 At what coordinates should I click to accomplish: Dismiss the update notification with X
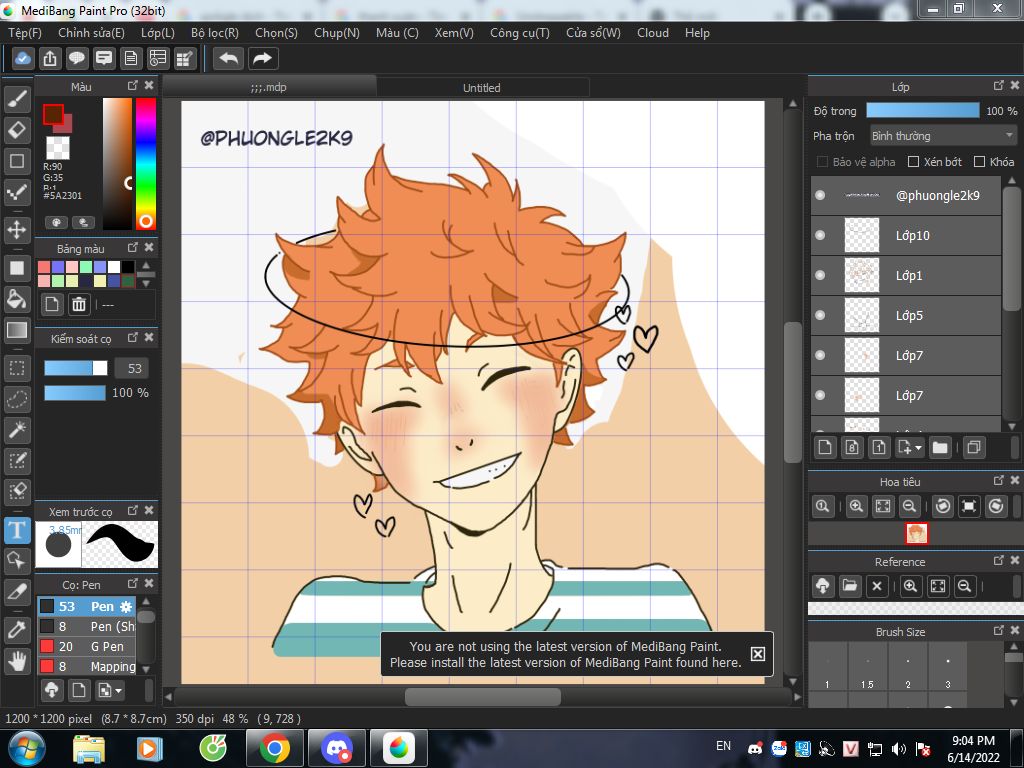click(x=758, y=654)
